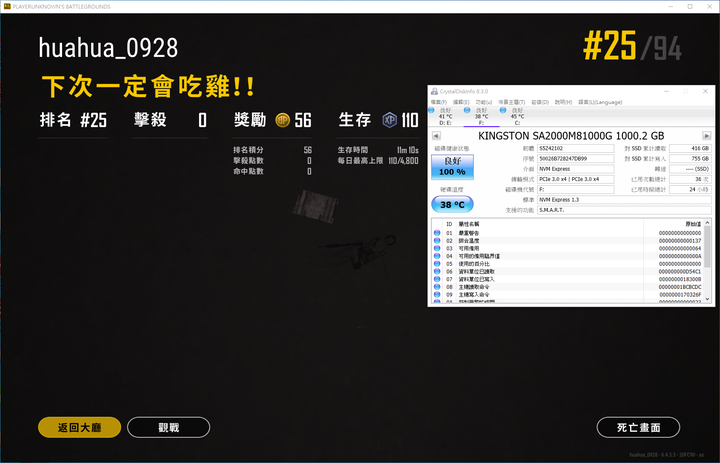
Task: Click raw value 00000000054C1 in row 06
Action: click(680, 271)
